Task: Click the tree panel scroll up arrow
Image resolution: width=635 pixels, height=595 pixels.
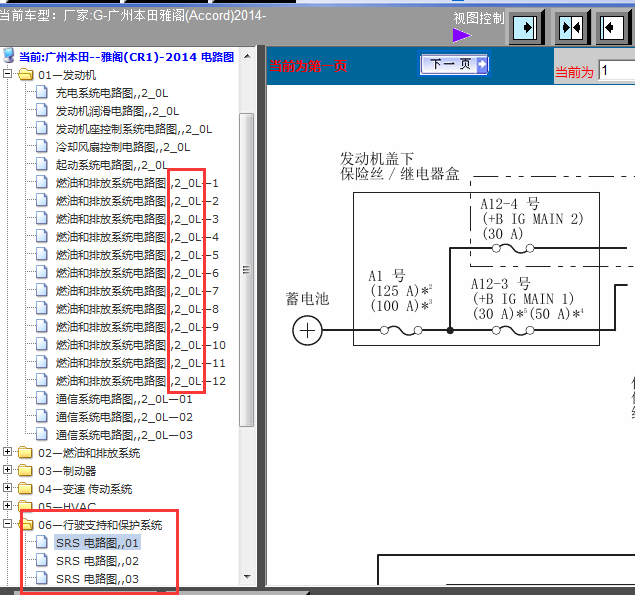Action: [x=247, y=56]
